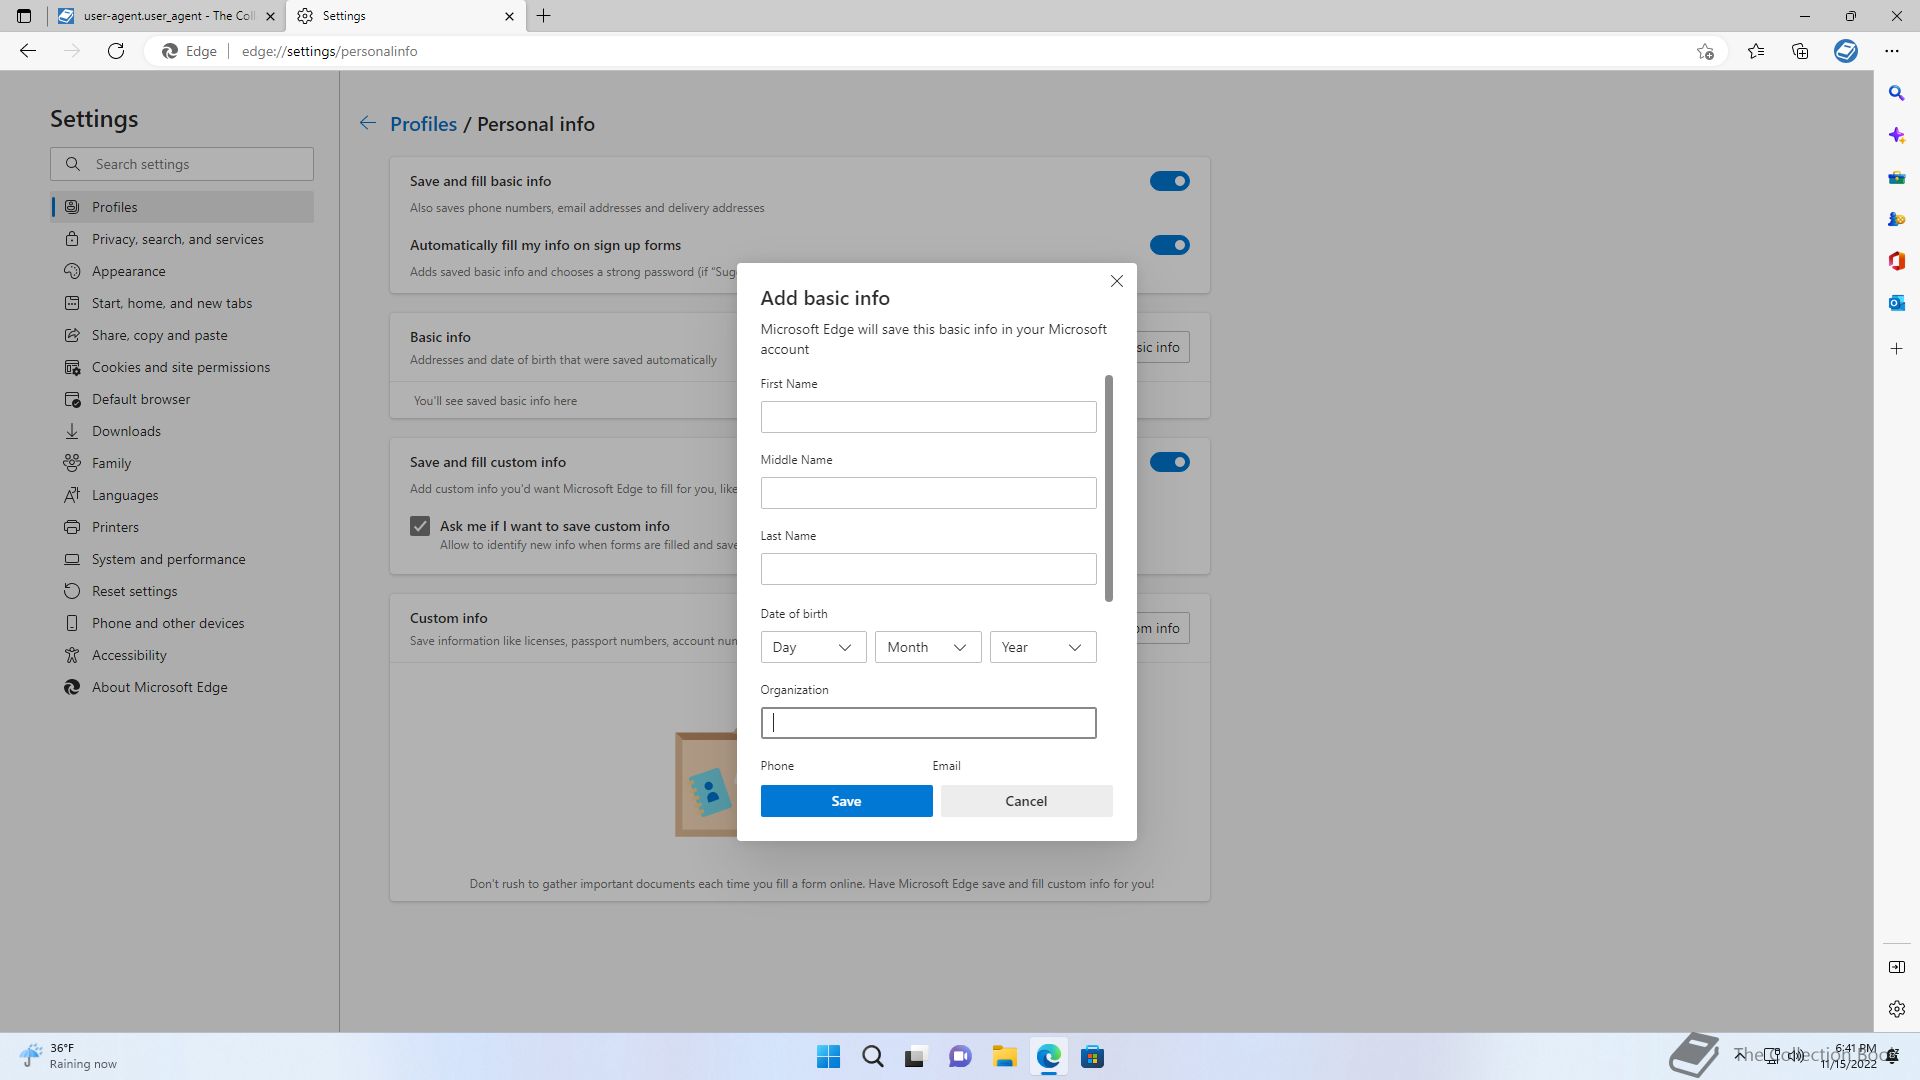This screenshot has height=1080, width=1920.
Task: Open the Outlook icon in Edge sidebar
Action: click(x=1896, y=303)
